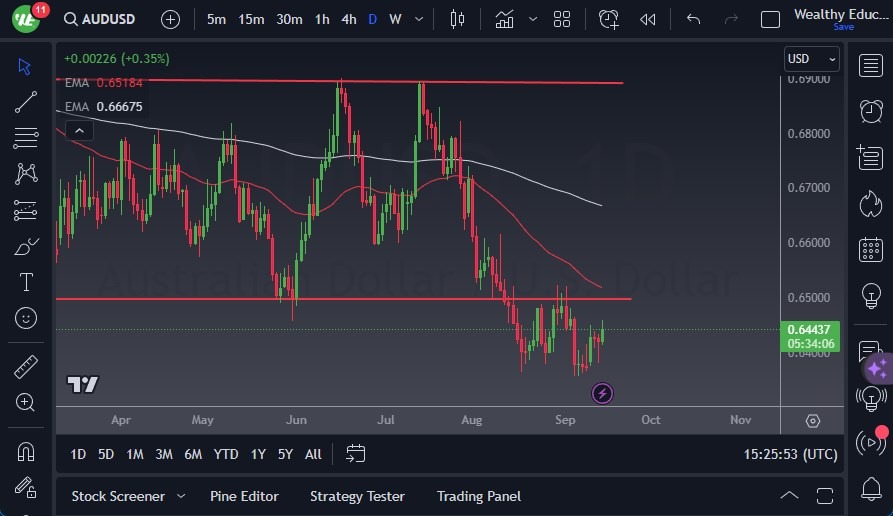
Task: Open the alerts clock icon in right sidebar
Action: click(x=870, y=111)
